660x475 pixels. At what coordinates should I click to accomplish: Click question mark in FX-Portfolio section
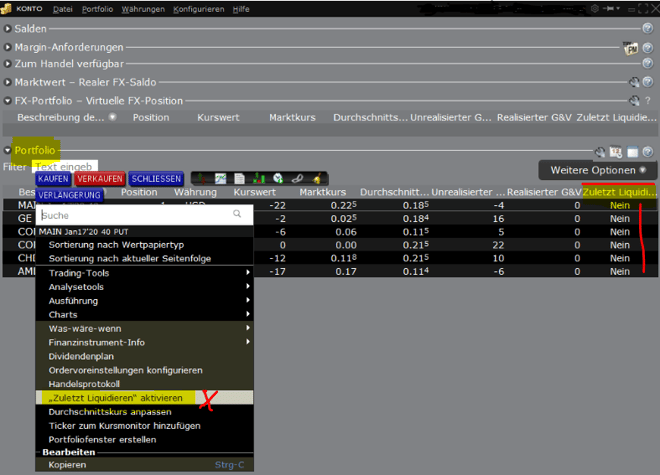[648, 101]
